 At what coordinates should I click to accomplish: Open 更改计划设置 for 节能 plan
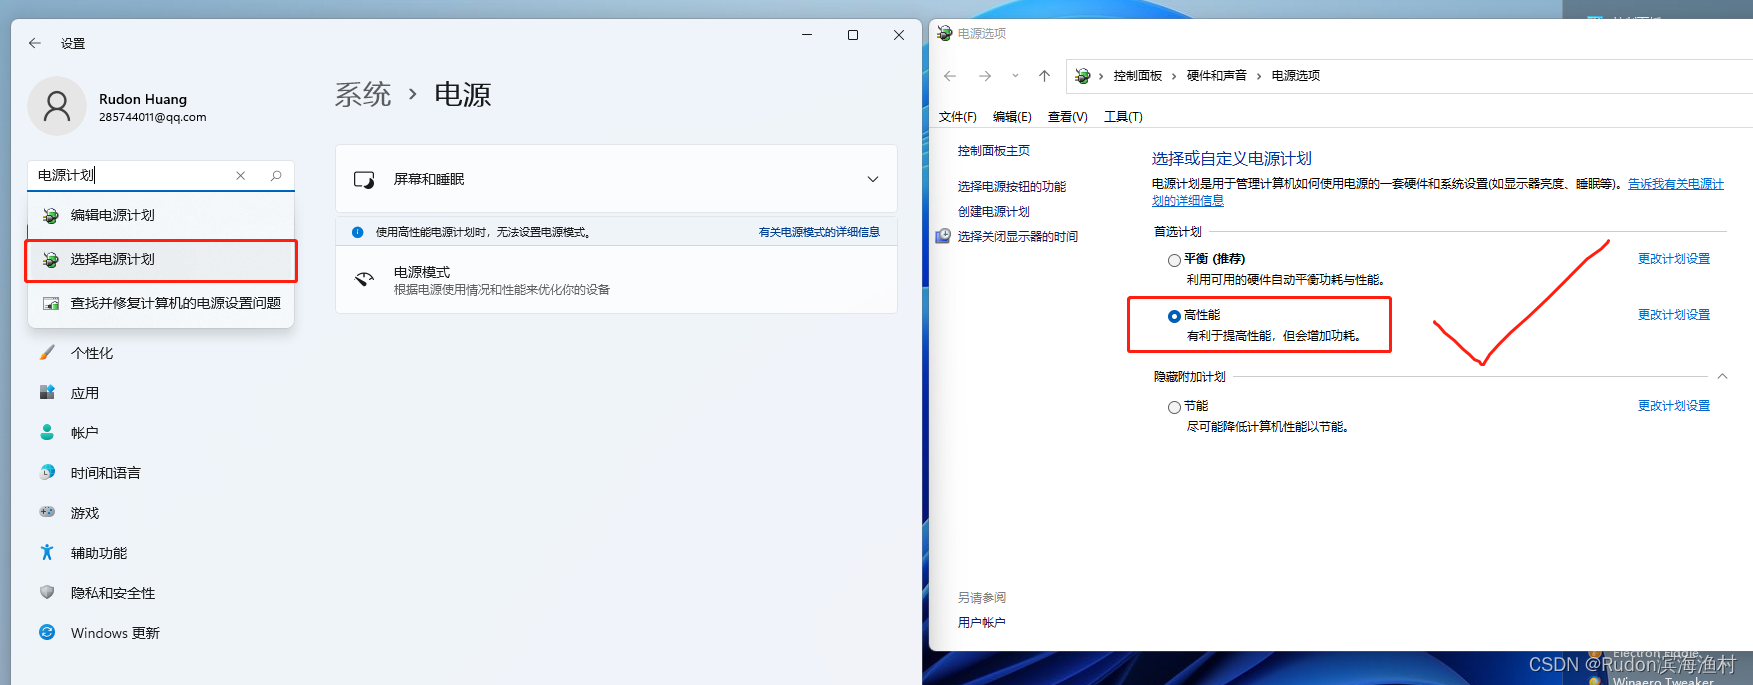(x=1674, y=406)
